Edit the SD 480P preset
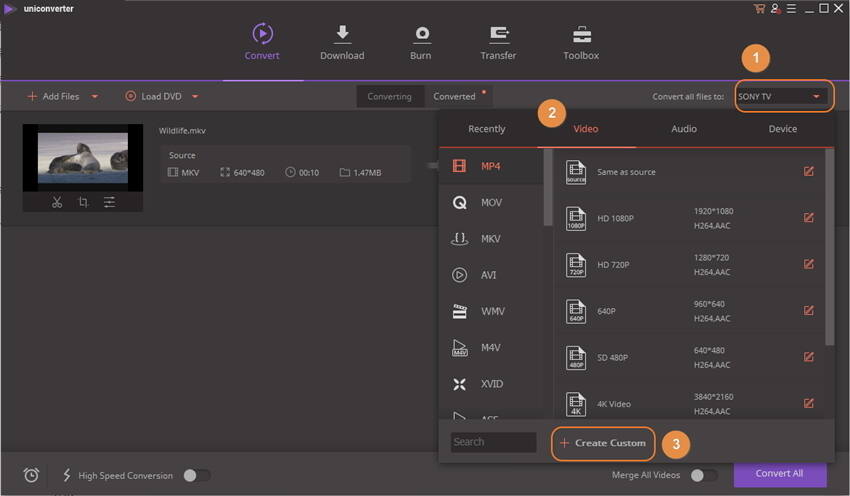Image resolution: width=850 pixels, height=496 pixels. coord(808,357)
